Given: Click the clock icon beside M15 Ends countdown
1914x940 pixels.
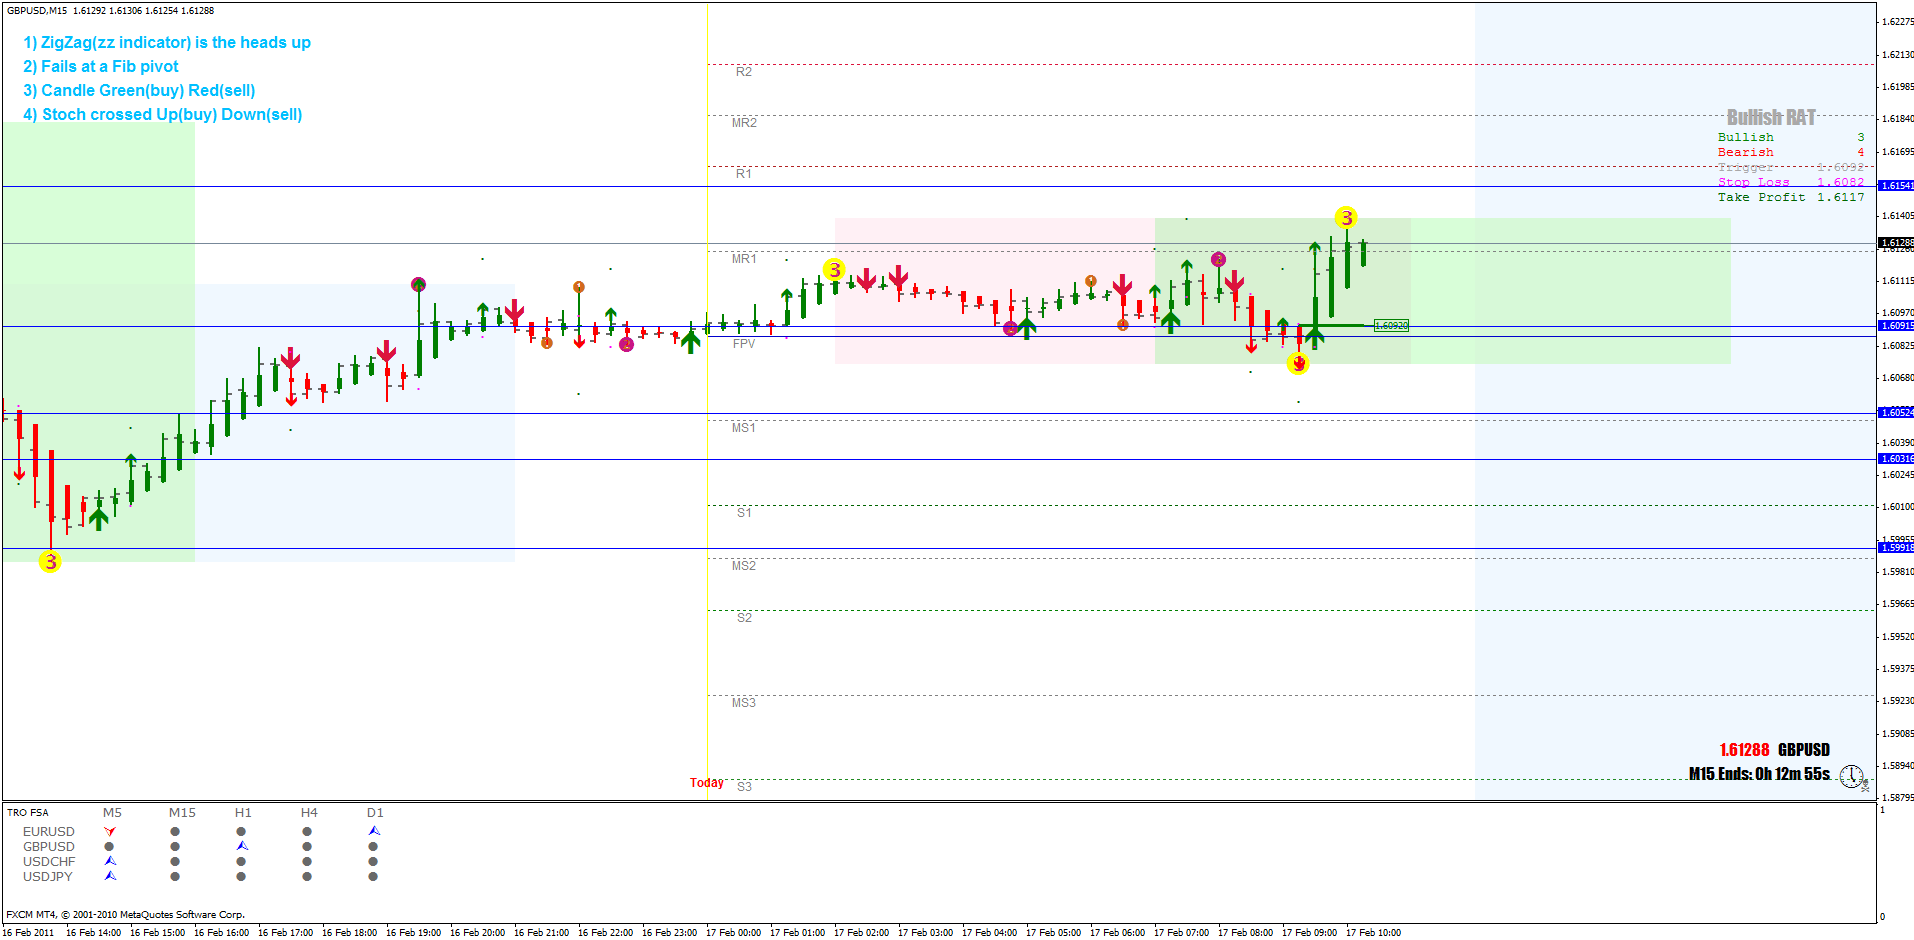Looking at the screenshot, I should coord(1852,776).
